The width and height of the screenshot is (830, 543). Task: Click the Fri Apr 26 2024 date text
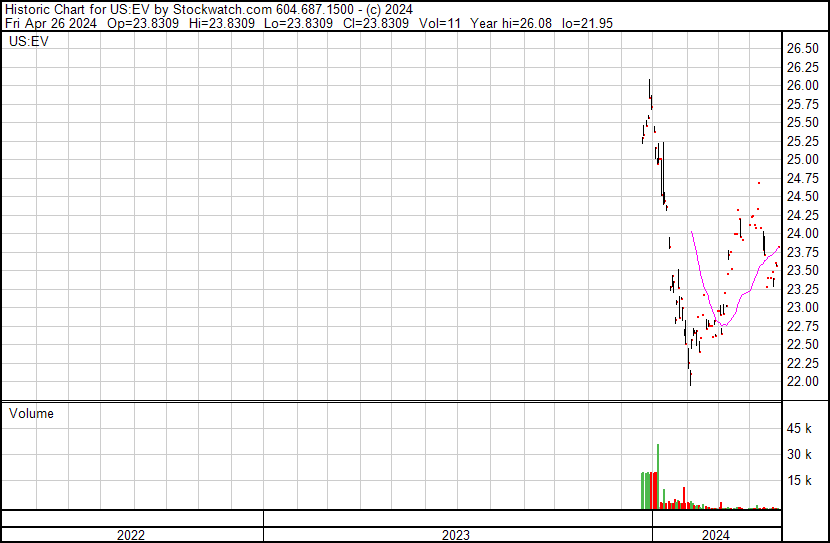click(51, 24)
